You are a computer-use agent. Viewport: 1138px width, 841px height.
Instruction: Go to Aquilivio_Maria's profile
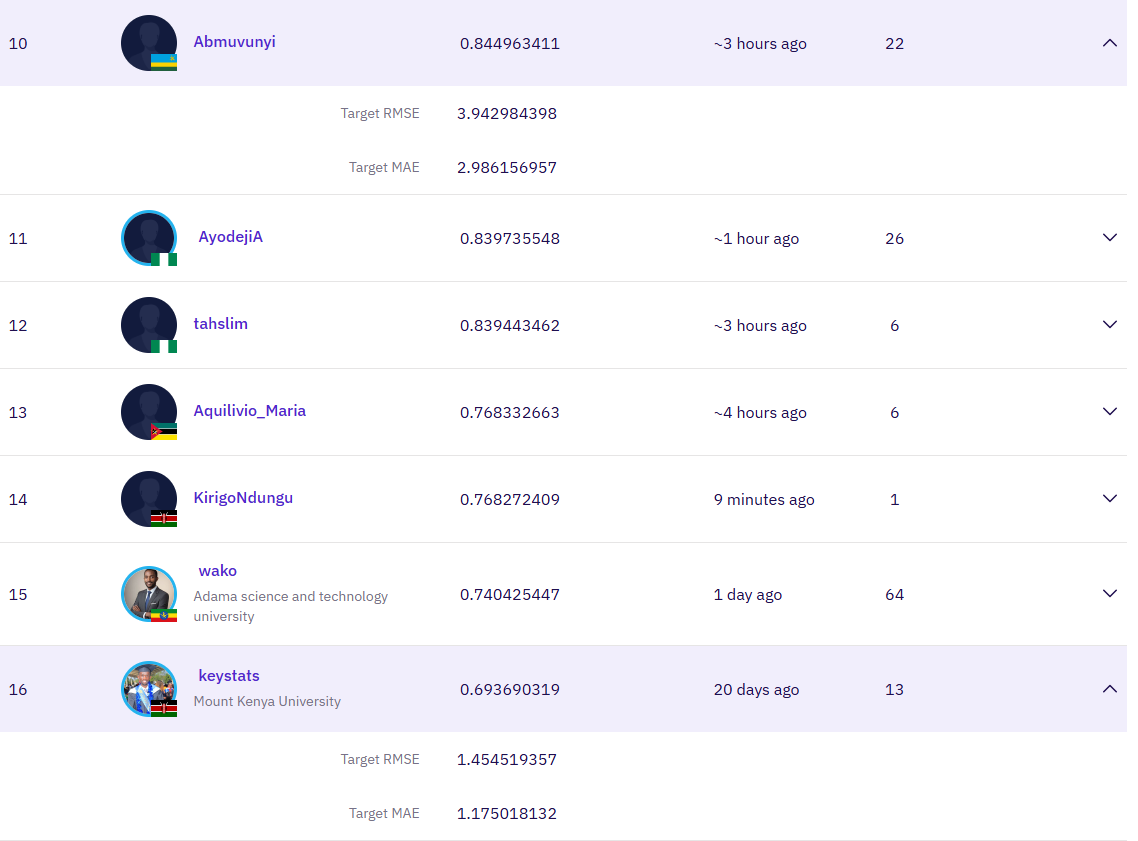249,411
